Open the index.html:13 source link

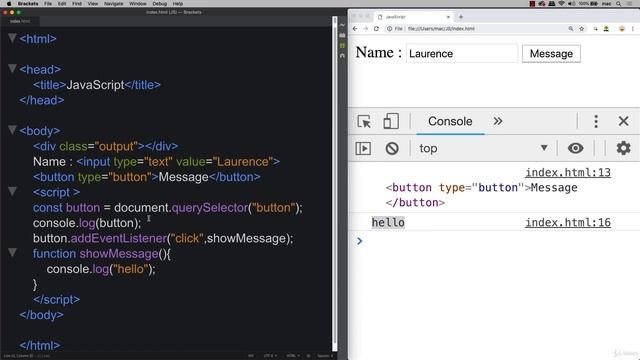pyautogui.click(x=568, y=172)
